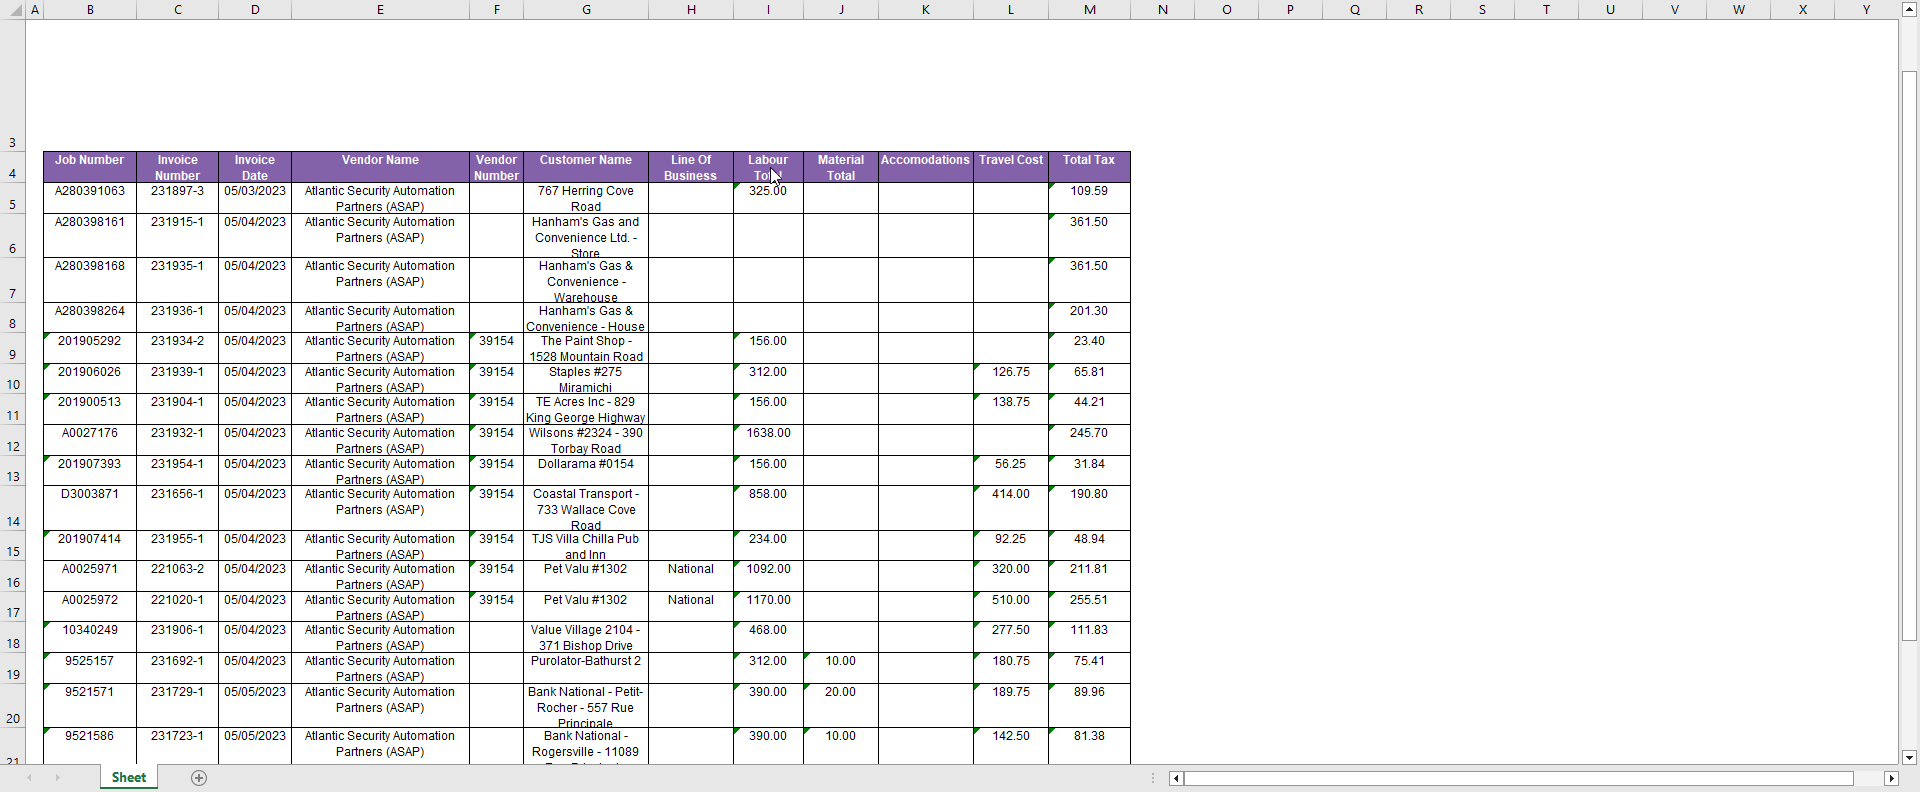Viewport: 1920px width, 792px height.
Task: Select job number 201905292 cell
Action: click(x=90, y=348)
